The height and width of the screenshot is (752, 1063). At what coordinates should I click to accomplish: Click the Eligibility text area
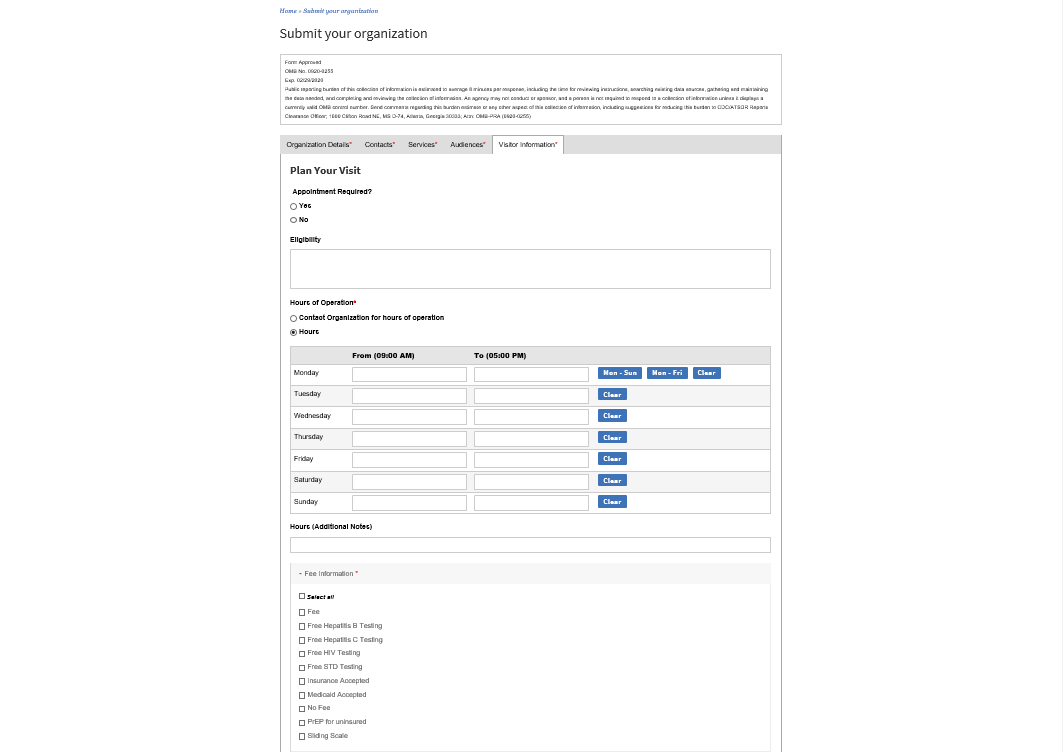coord(530,269)
